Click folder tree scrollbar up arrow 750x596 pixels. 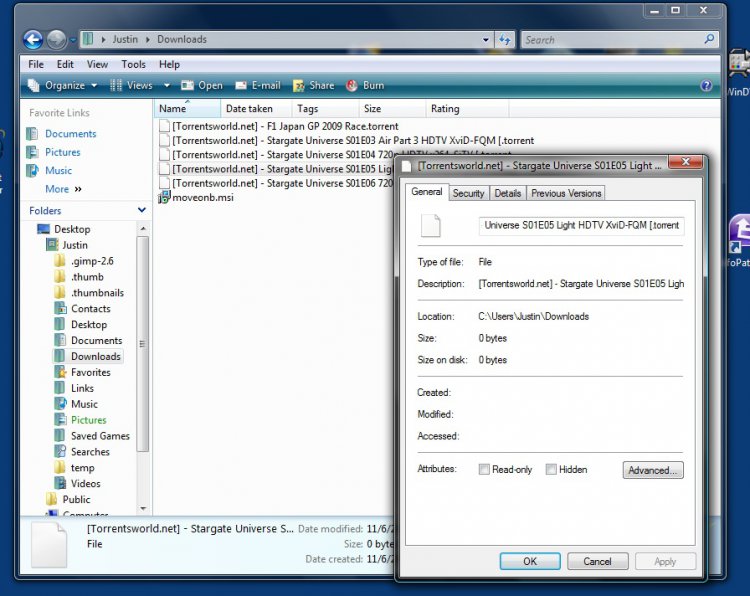click(143, 229)
